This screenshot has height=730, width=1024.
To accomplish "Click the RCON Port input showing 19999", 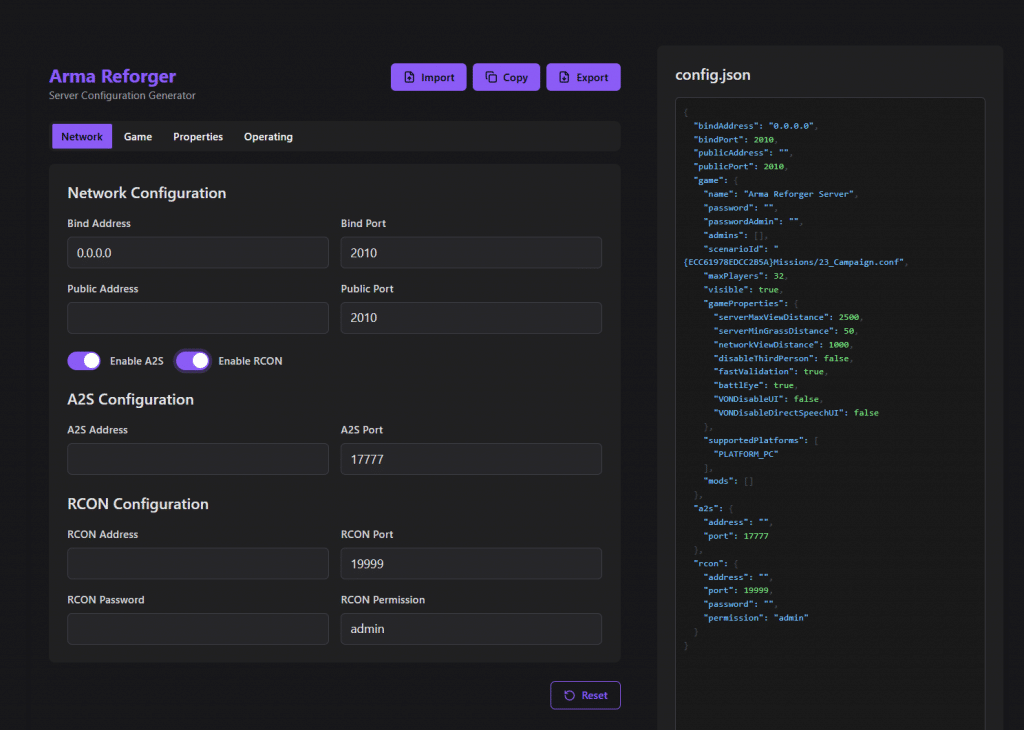I will click(470, 563).
